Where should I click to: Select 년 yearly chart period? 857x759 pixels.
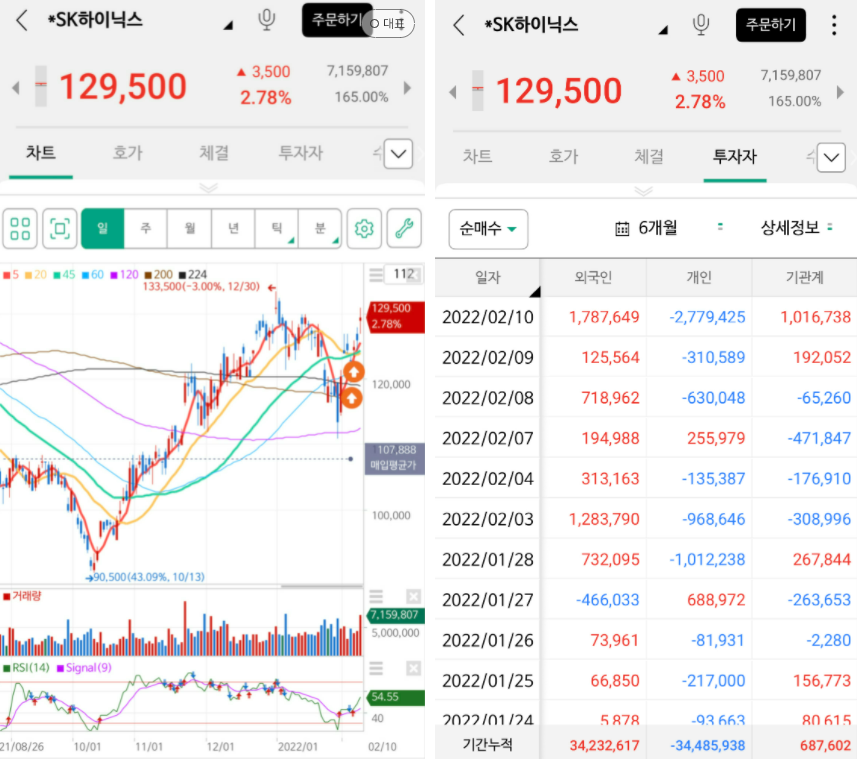pyautogui.click(x=233, y=228)
